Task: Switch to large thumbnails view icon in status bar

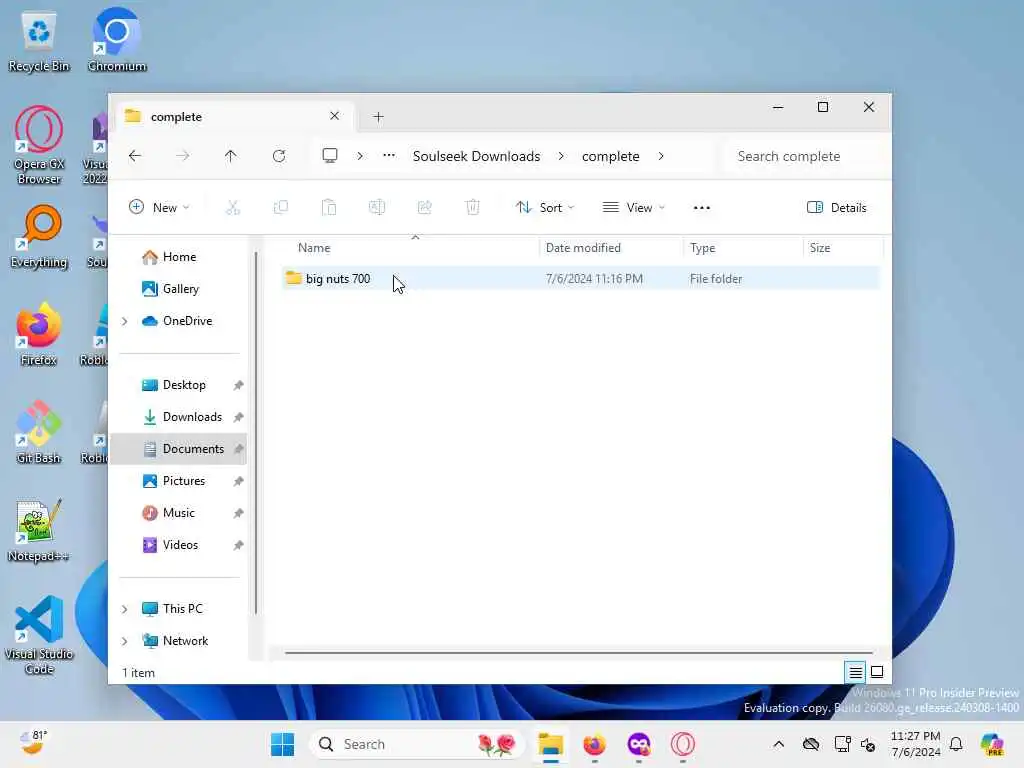Action: point(877,672)
